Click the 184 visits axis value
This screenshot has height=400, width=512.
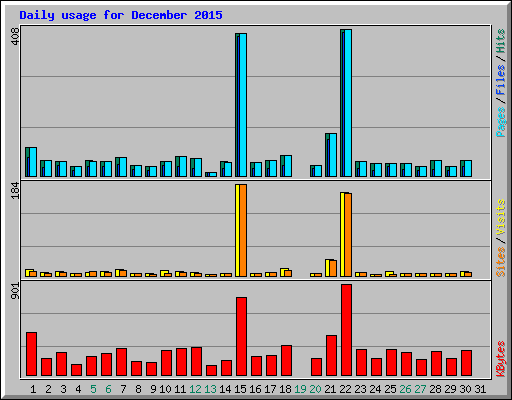[x=15, y=190]
